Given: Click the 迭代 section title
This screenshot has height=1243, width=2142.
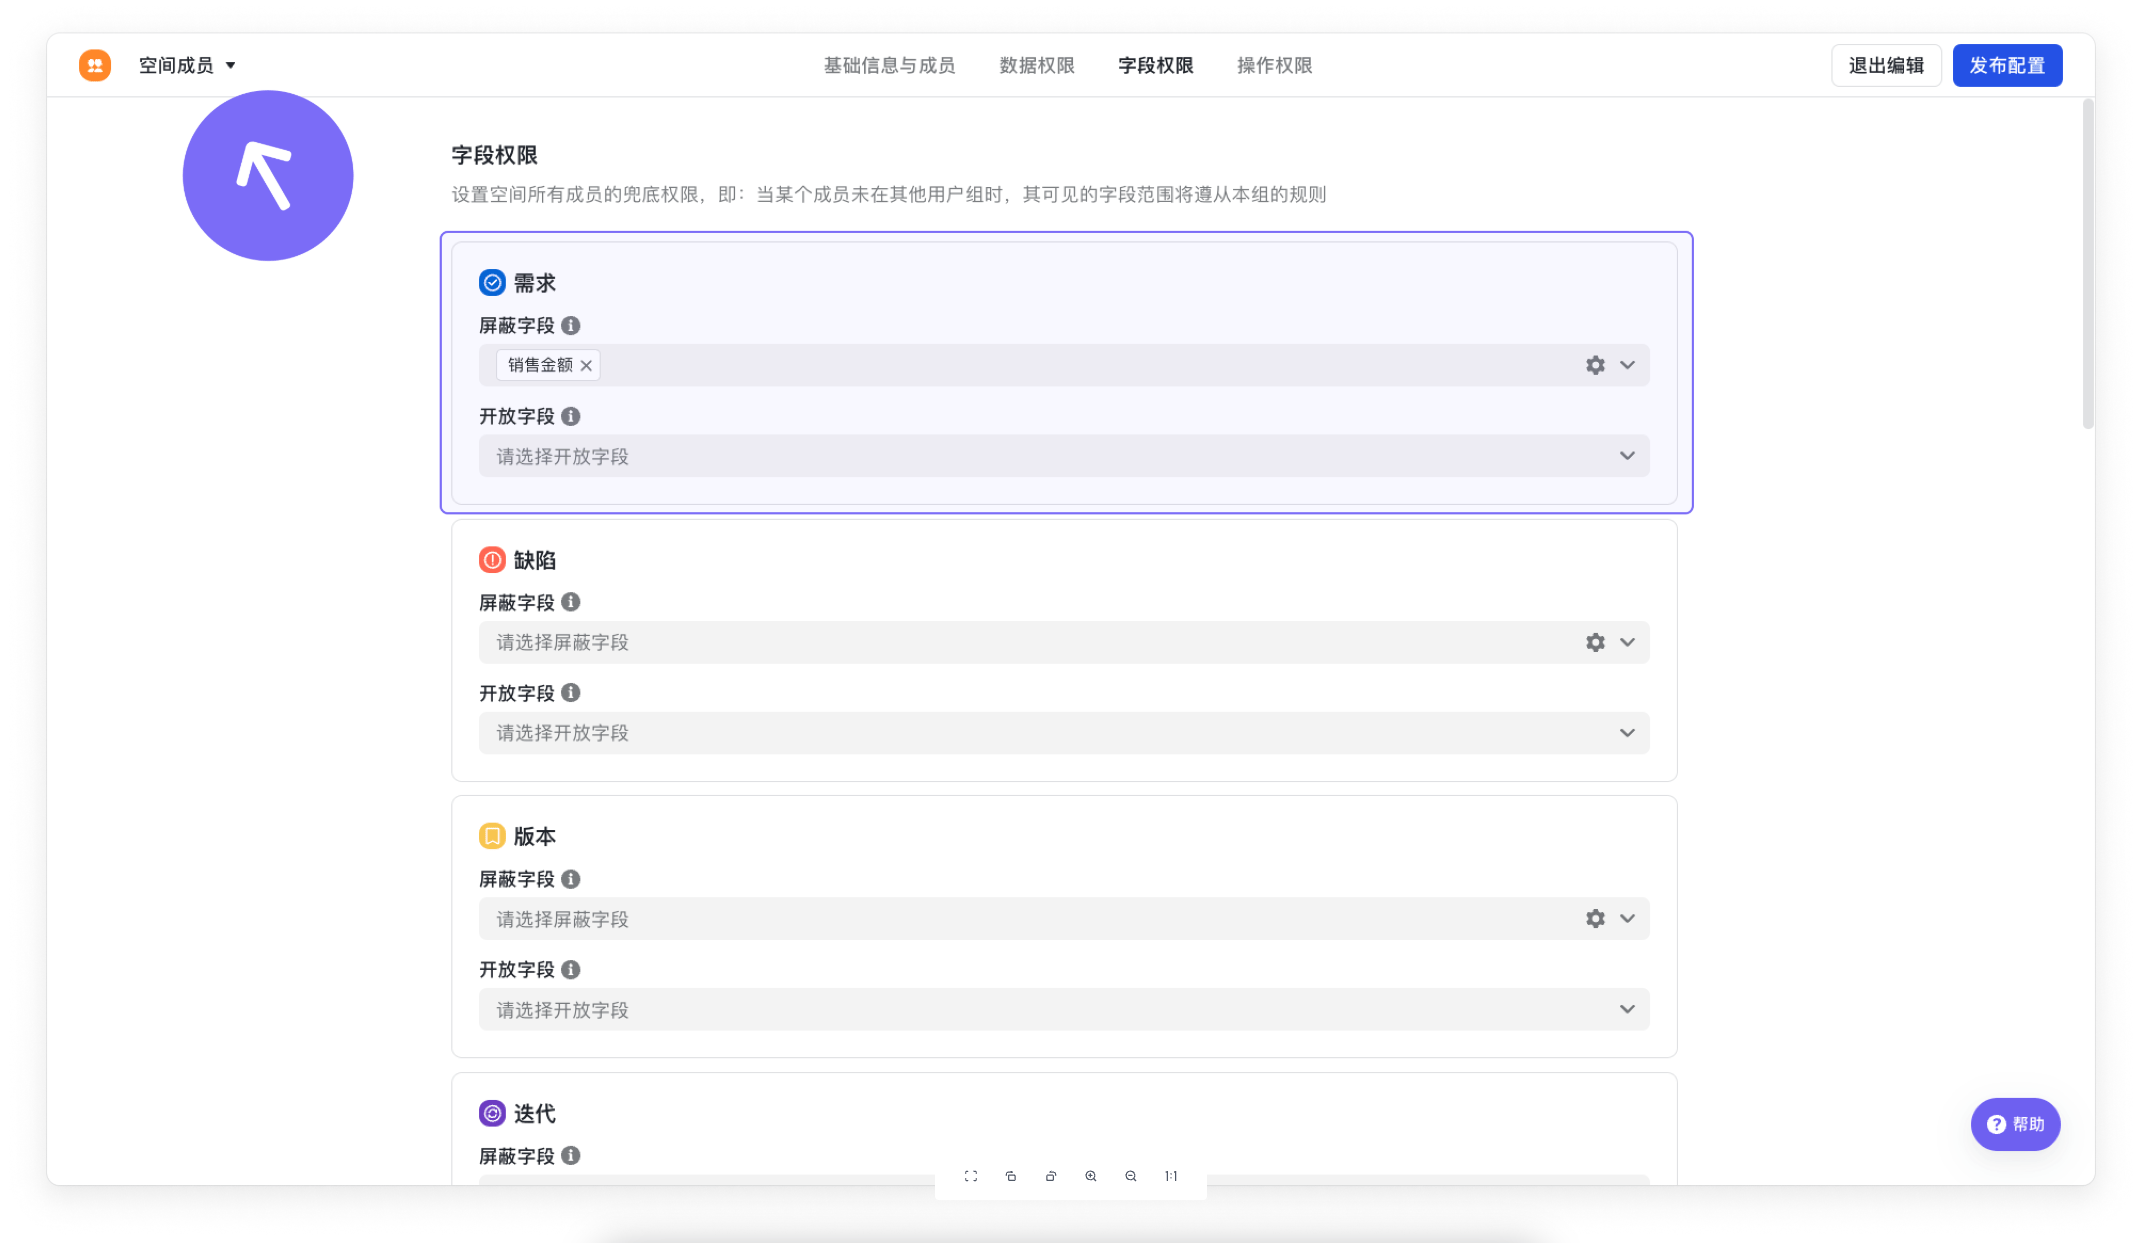Looking at the screenshot, I should (x=535, y=1113).
